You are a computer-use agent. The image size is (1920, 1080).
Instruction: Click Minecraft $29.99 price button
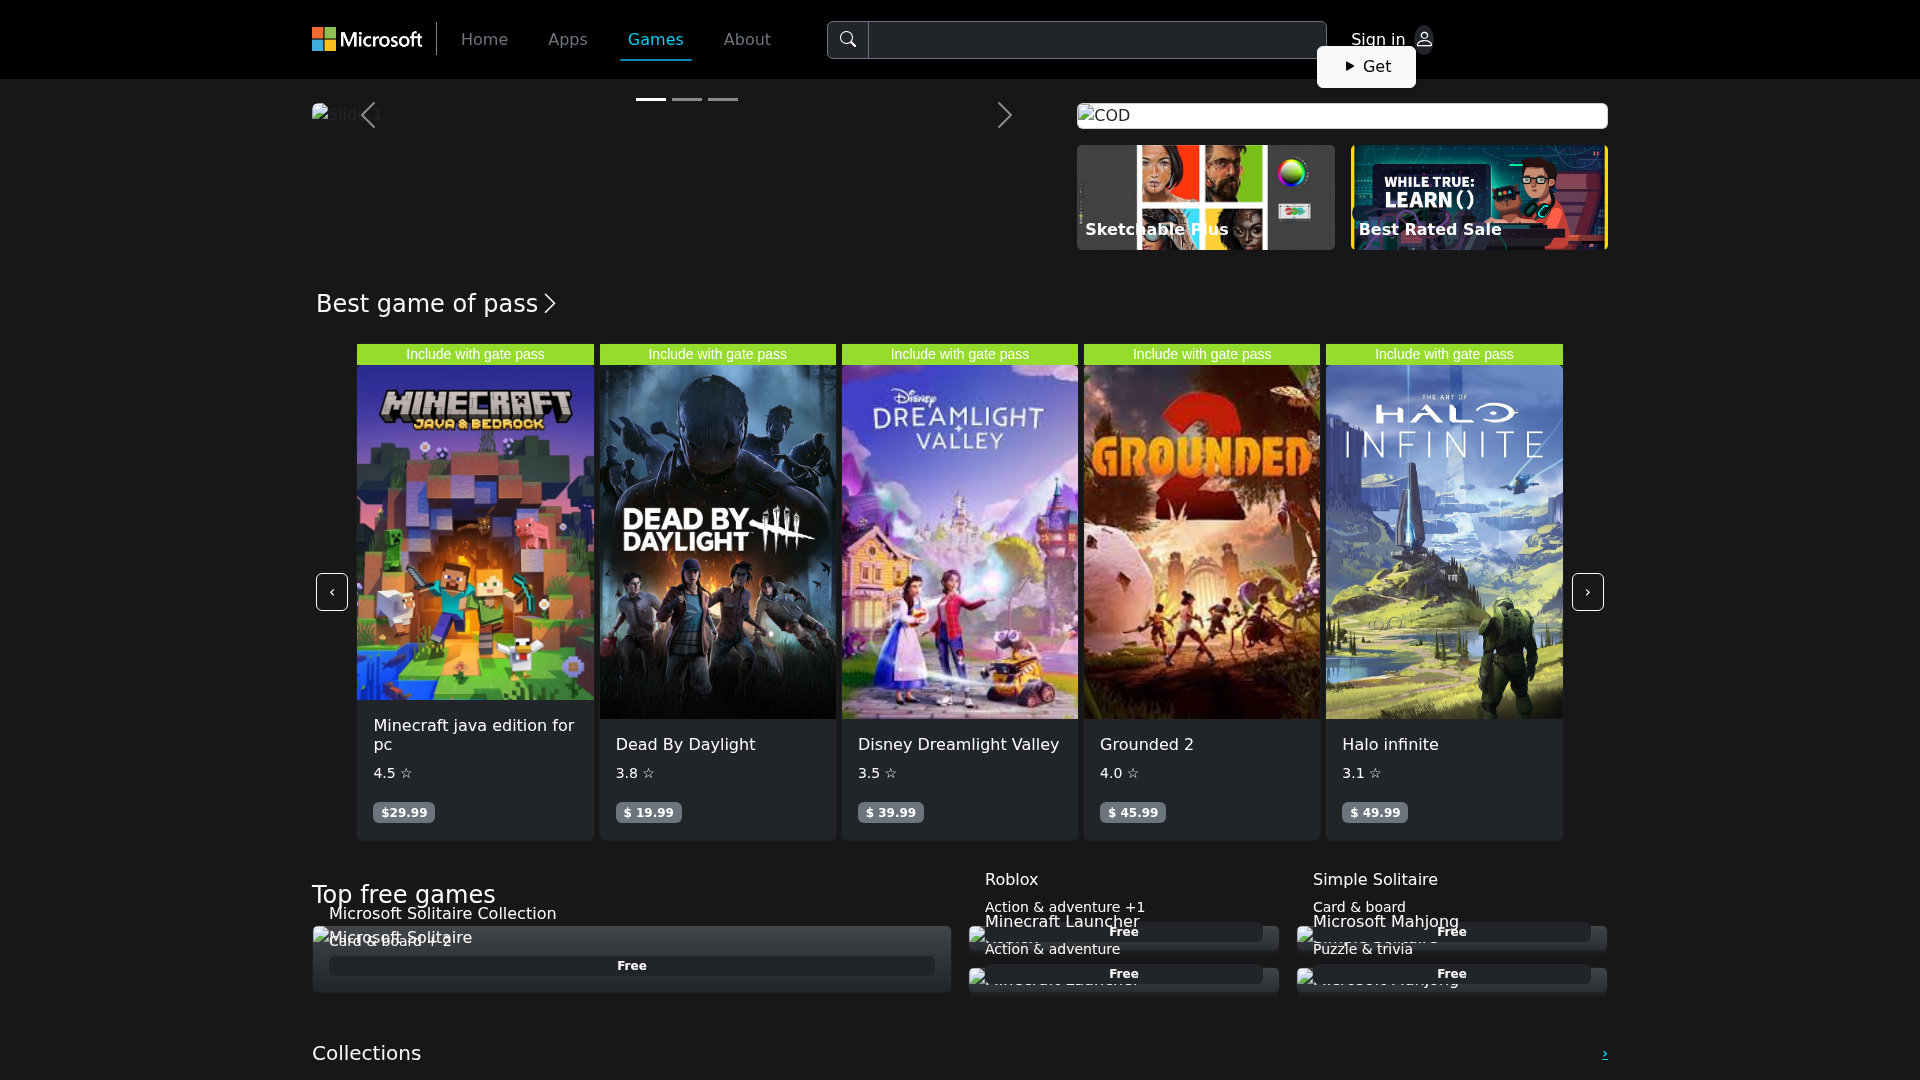404,813
